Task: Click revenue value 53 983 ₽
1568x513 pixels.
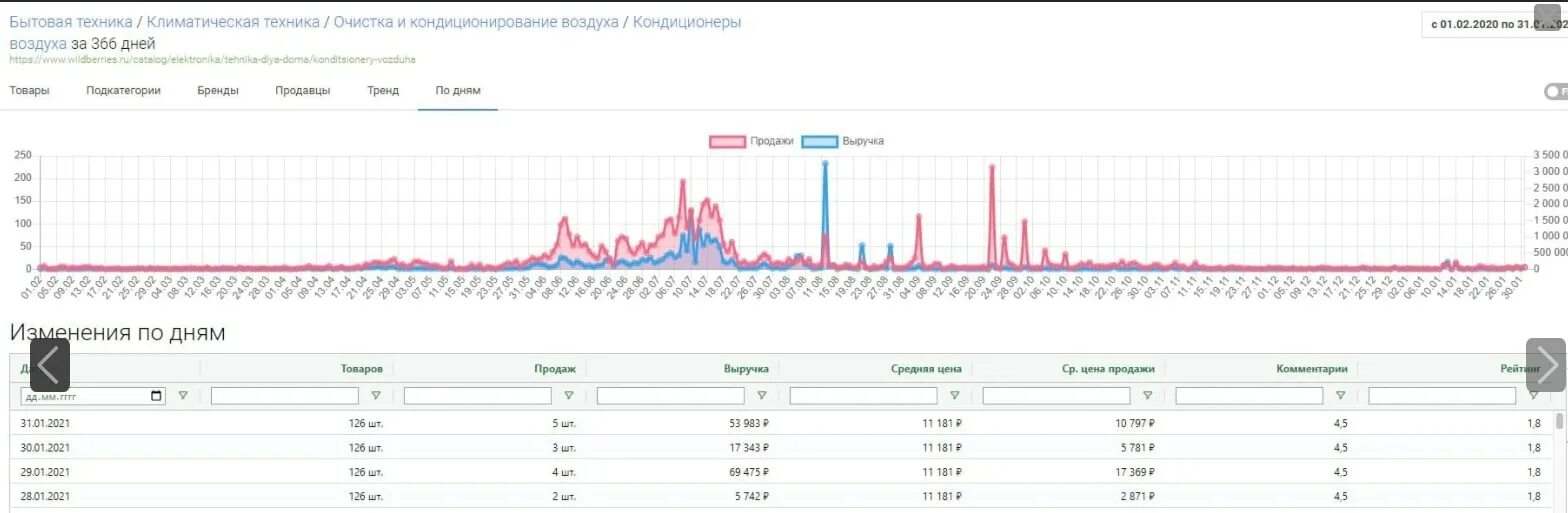Action: (x=748, y=423)
